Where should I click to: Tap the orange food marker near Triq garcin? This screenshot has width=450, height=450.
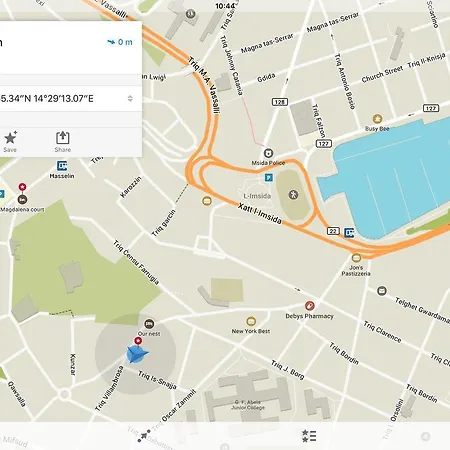tap(207, 201)
